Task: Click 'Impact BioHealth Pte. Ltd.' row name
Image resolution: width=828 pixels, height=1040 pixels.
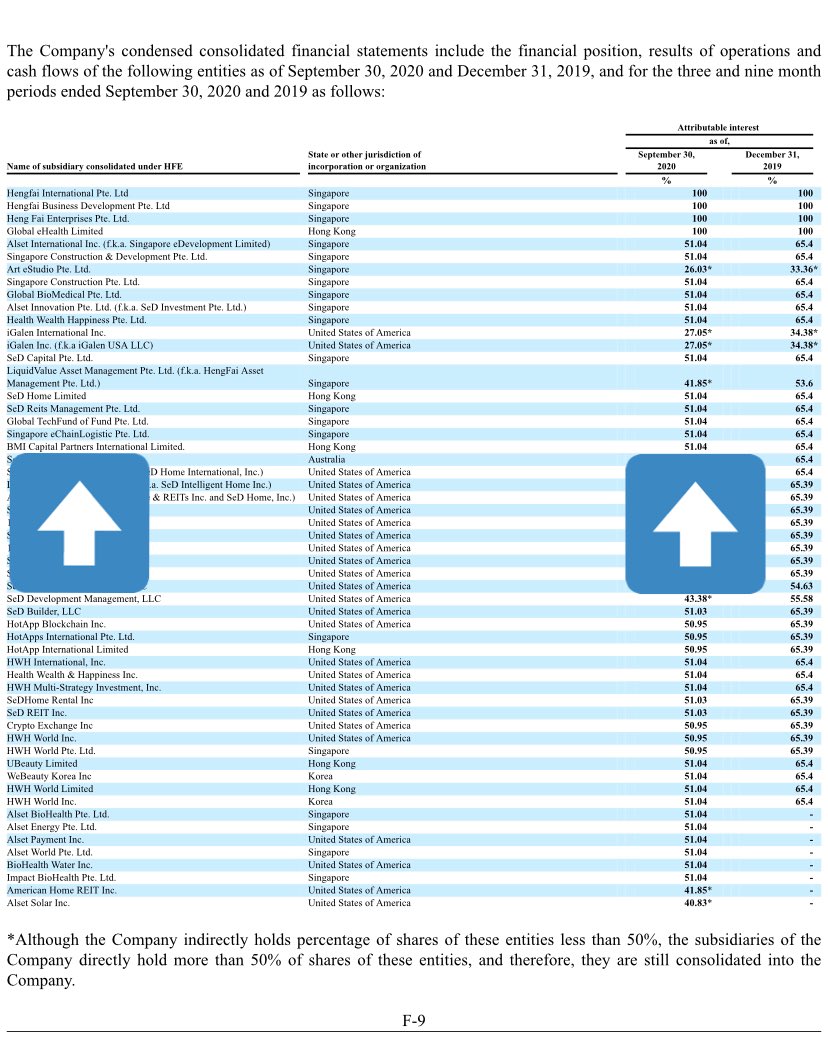Action: click(x=61, y=878)
